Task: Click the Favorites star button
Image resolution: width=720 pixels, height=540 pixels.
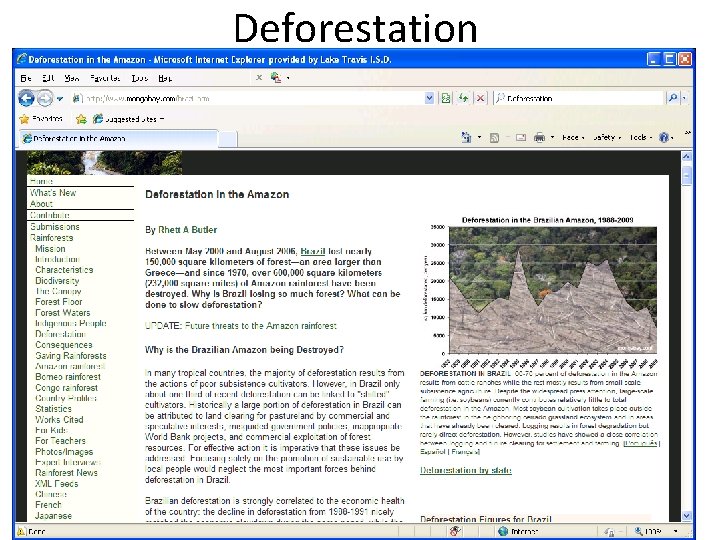Action: (x=41, y=119)
